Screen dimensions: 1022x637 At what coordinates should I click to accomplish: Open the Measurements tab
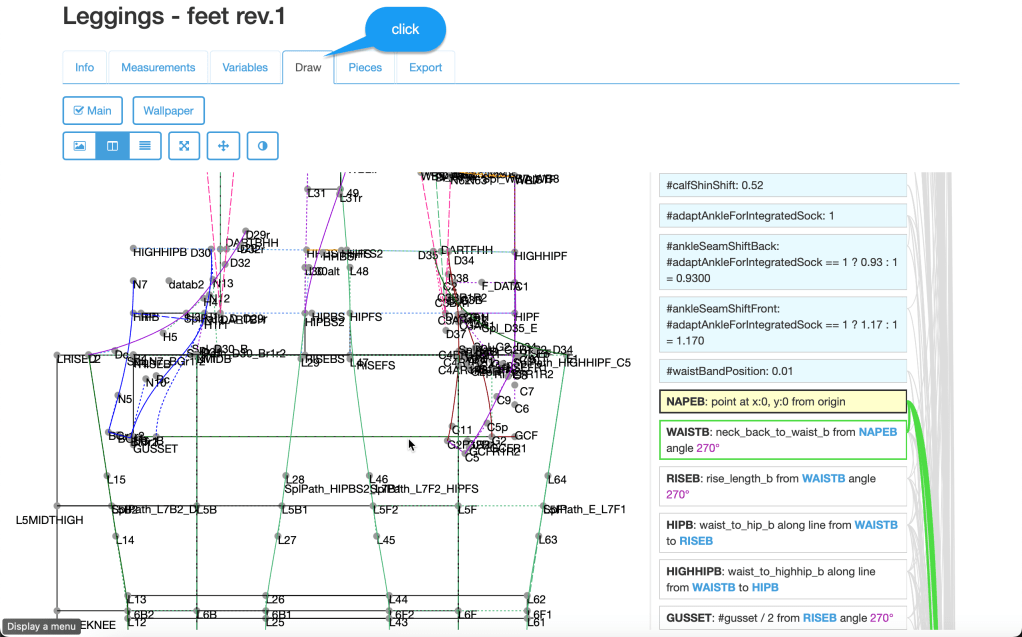coord(158,68)
